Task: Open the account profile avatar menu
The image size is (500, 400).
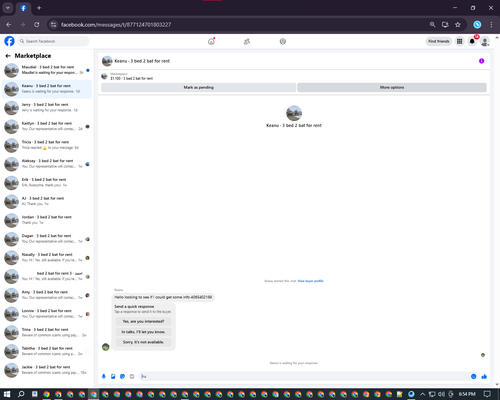Action: [485, 41]
